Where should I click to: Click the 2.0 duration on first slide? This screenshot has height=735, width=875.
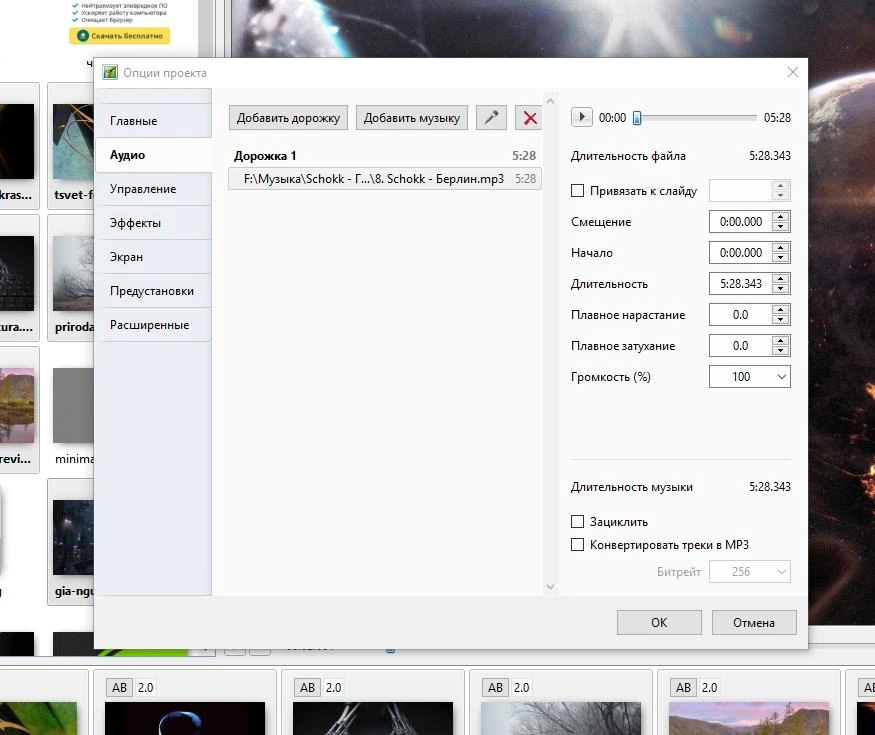pyautogui.click(x=146, y=688)
